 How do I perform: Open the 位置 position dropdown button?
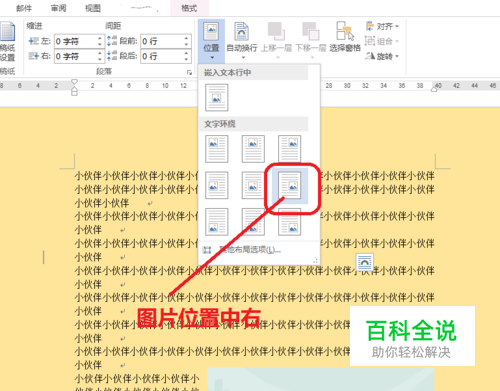(x=211, y=41)
